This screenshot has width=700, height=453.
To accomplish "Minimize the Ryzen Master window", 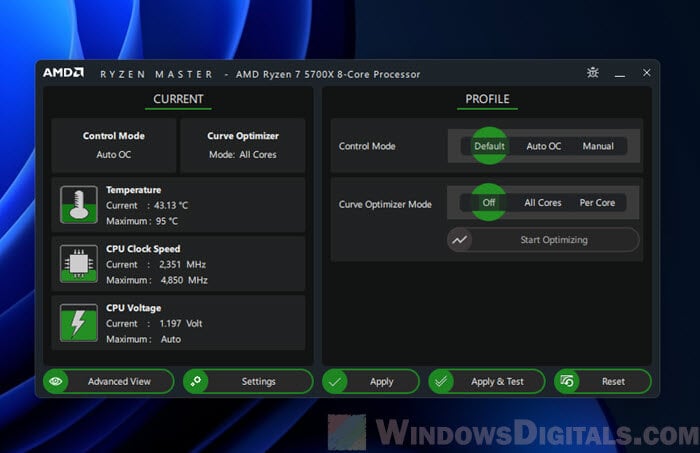I will [620, 75].
